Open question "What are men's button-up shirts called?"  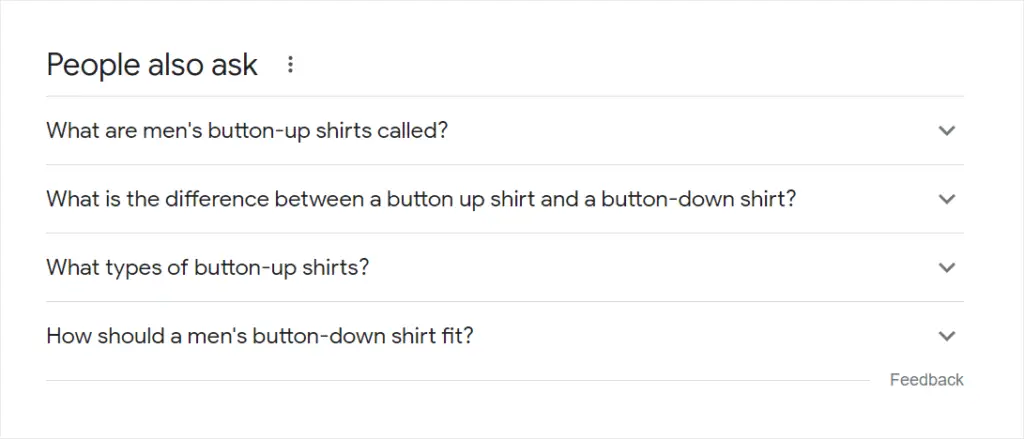coord(247,131)
